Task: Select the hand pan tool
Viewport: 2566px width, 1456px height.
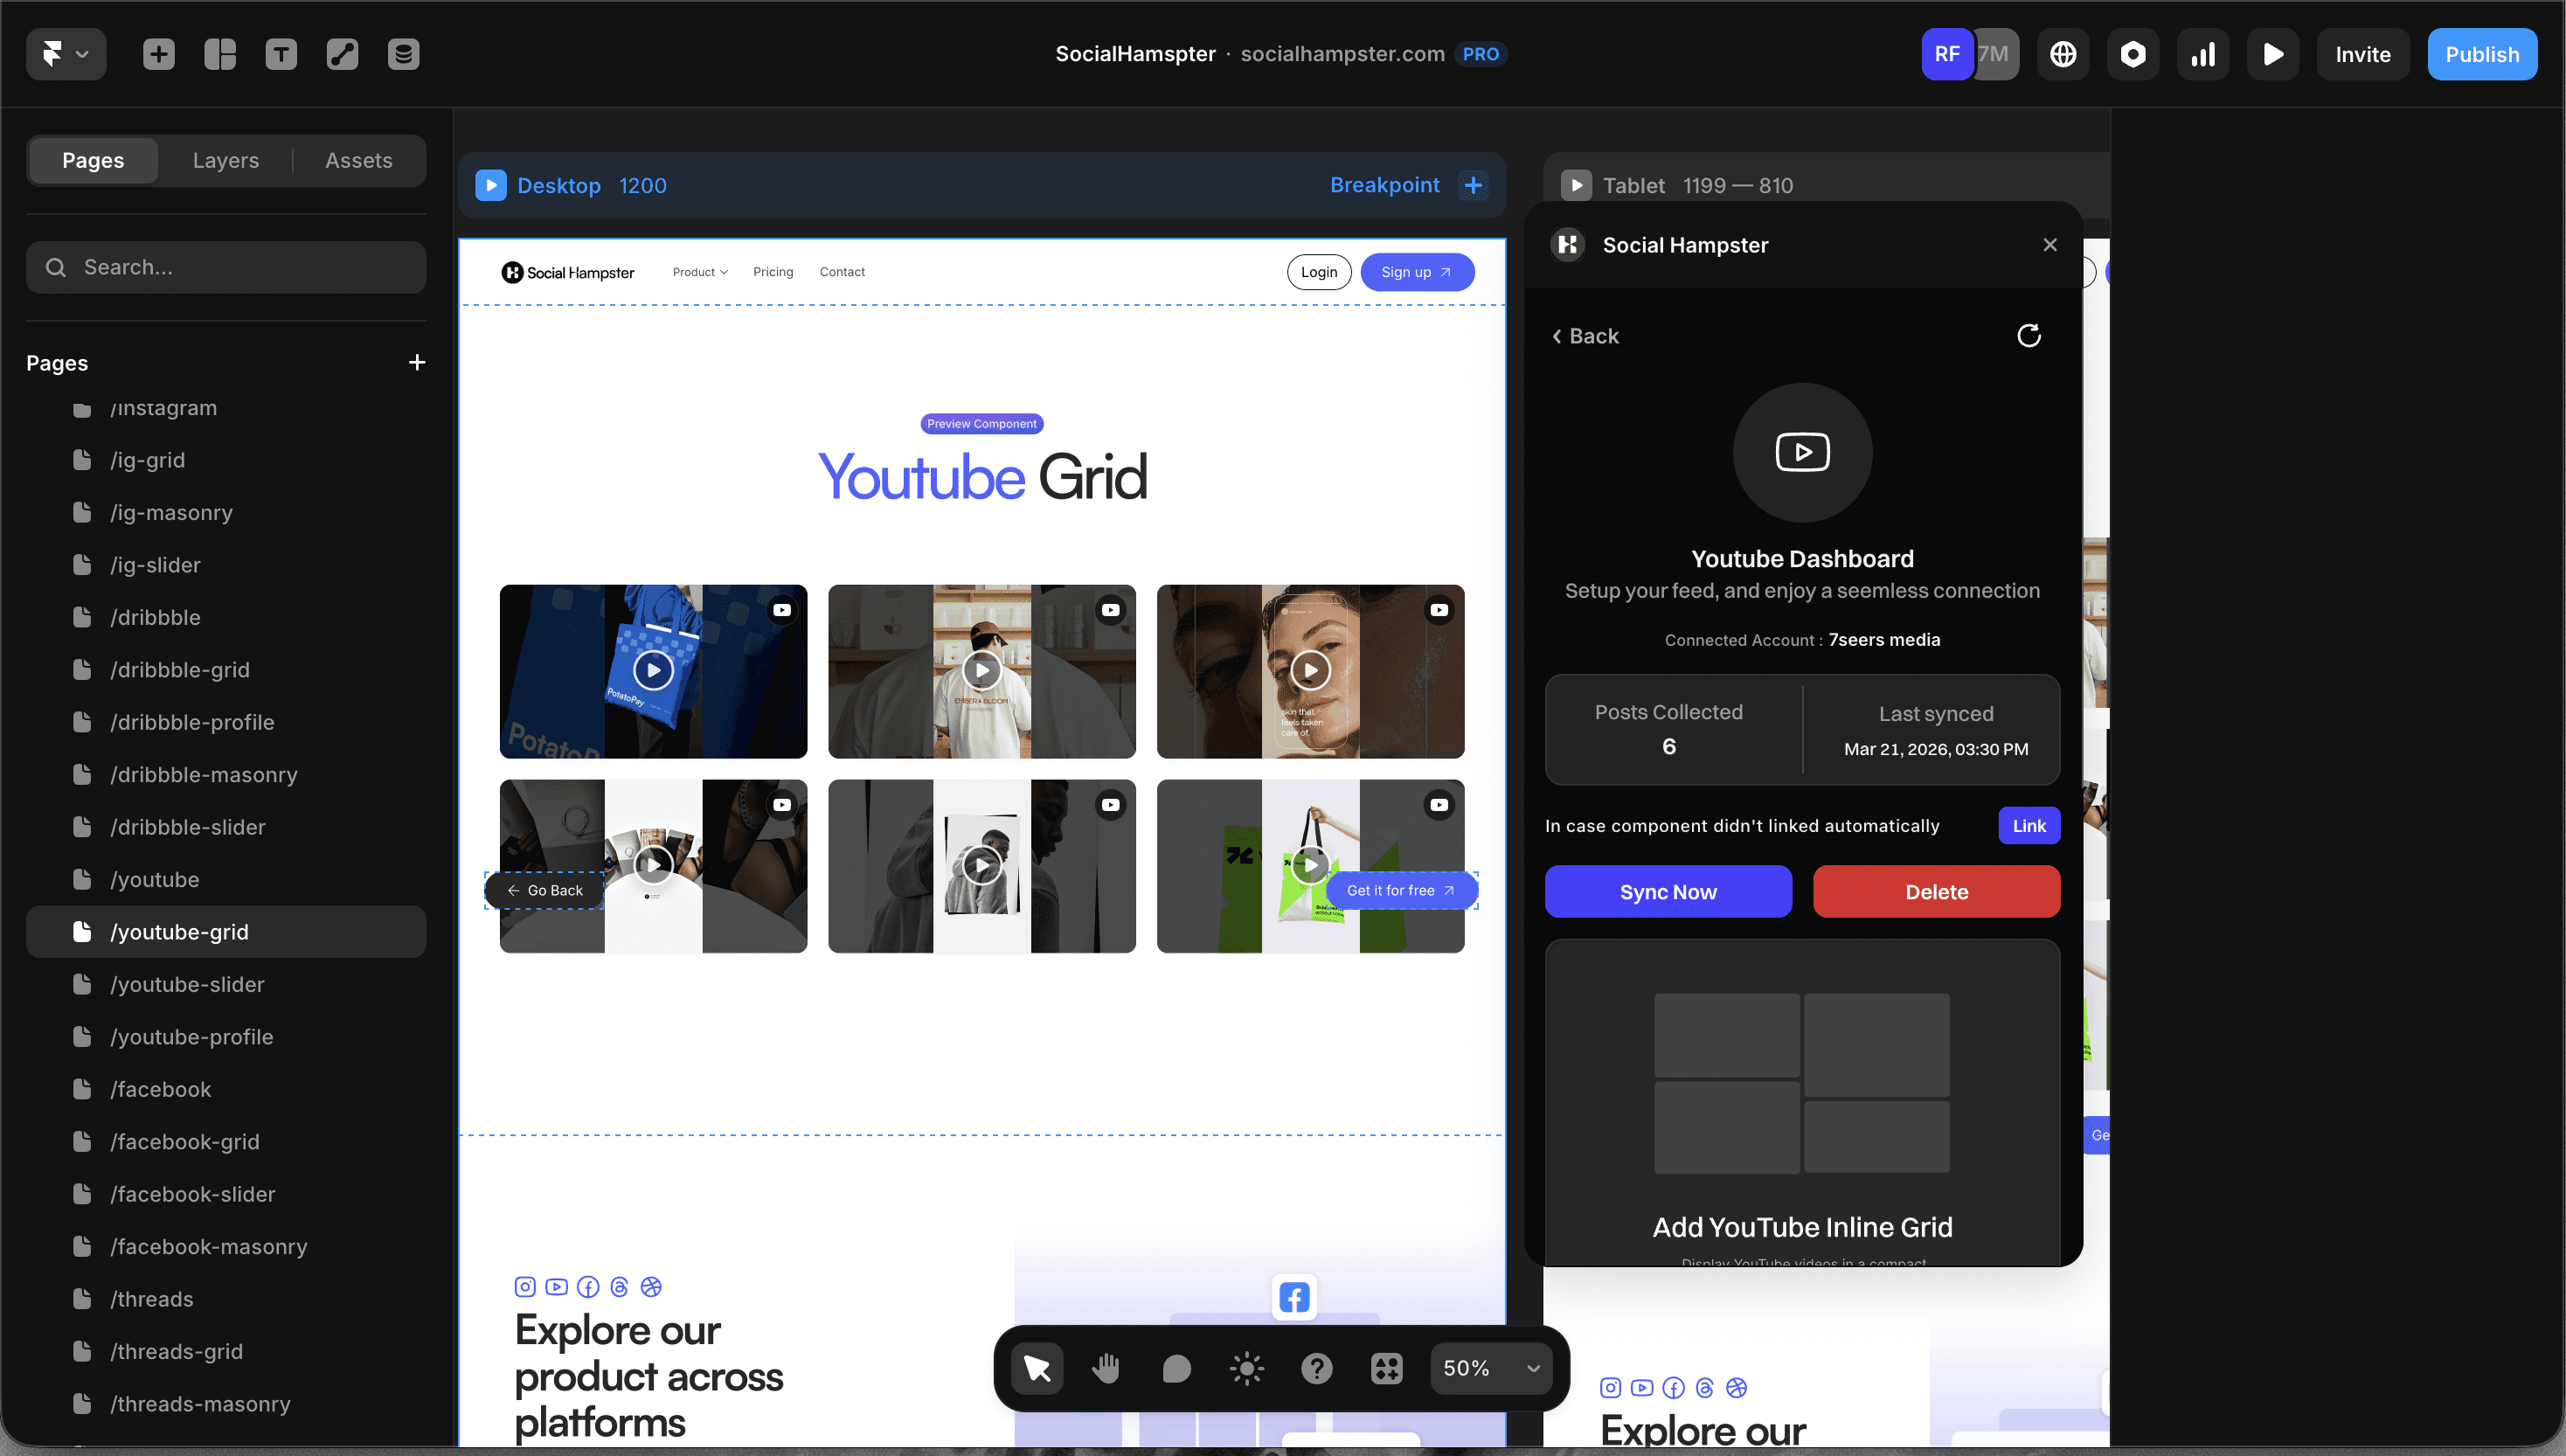Action: tap(1106, 1368)
